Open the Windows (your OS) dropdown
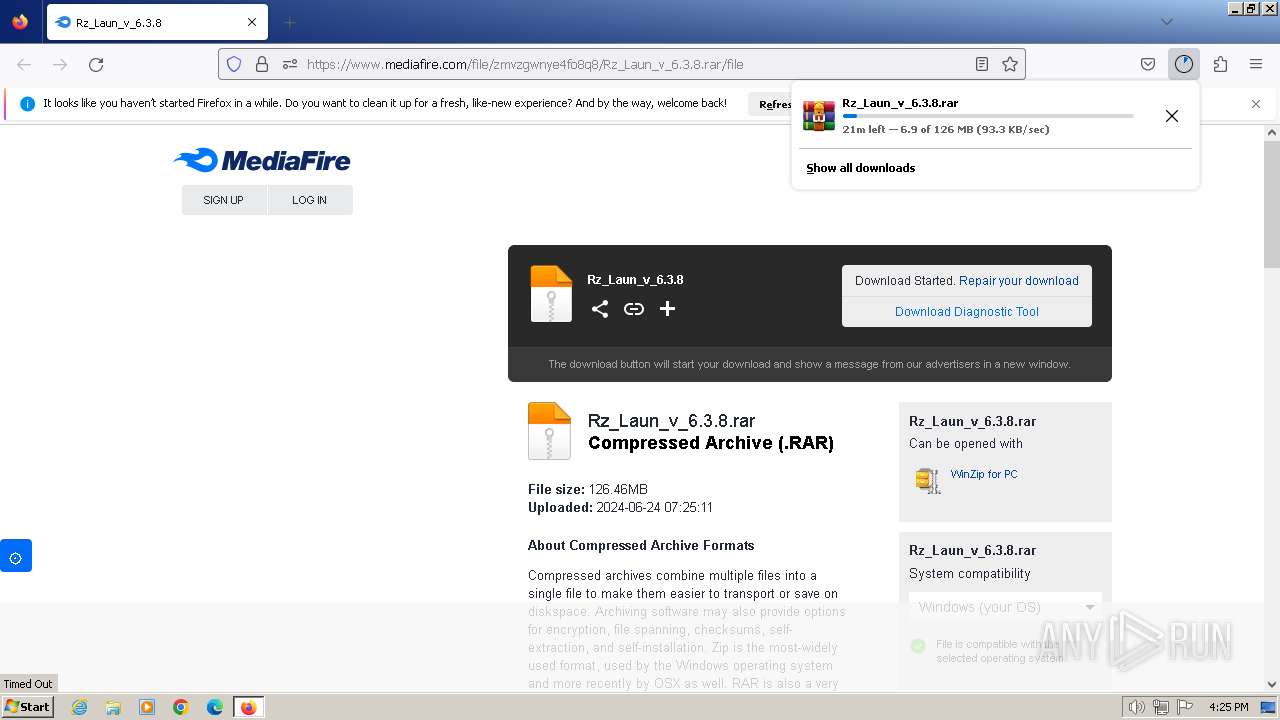This screenshot has height=720, width=1280. [1006, 607]
